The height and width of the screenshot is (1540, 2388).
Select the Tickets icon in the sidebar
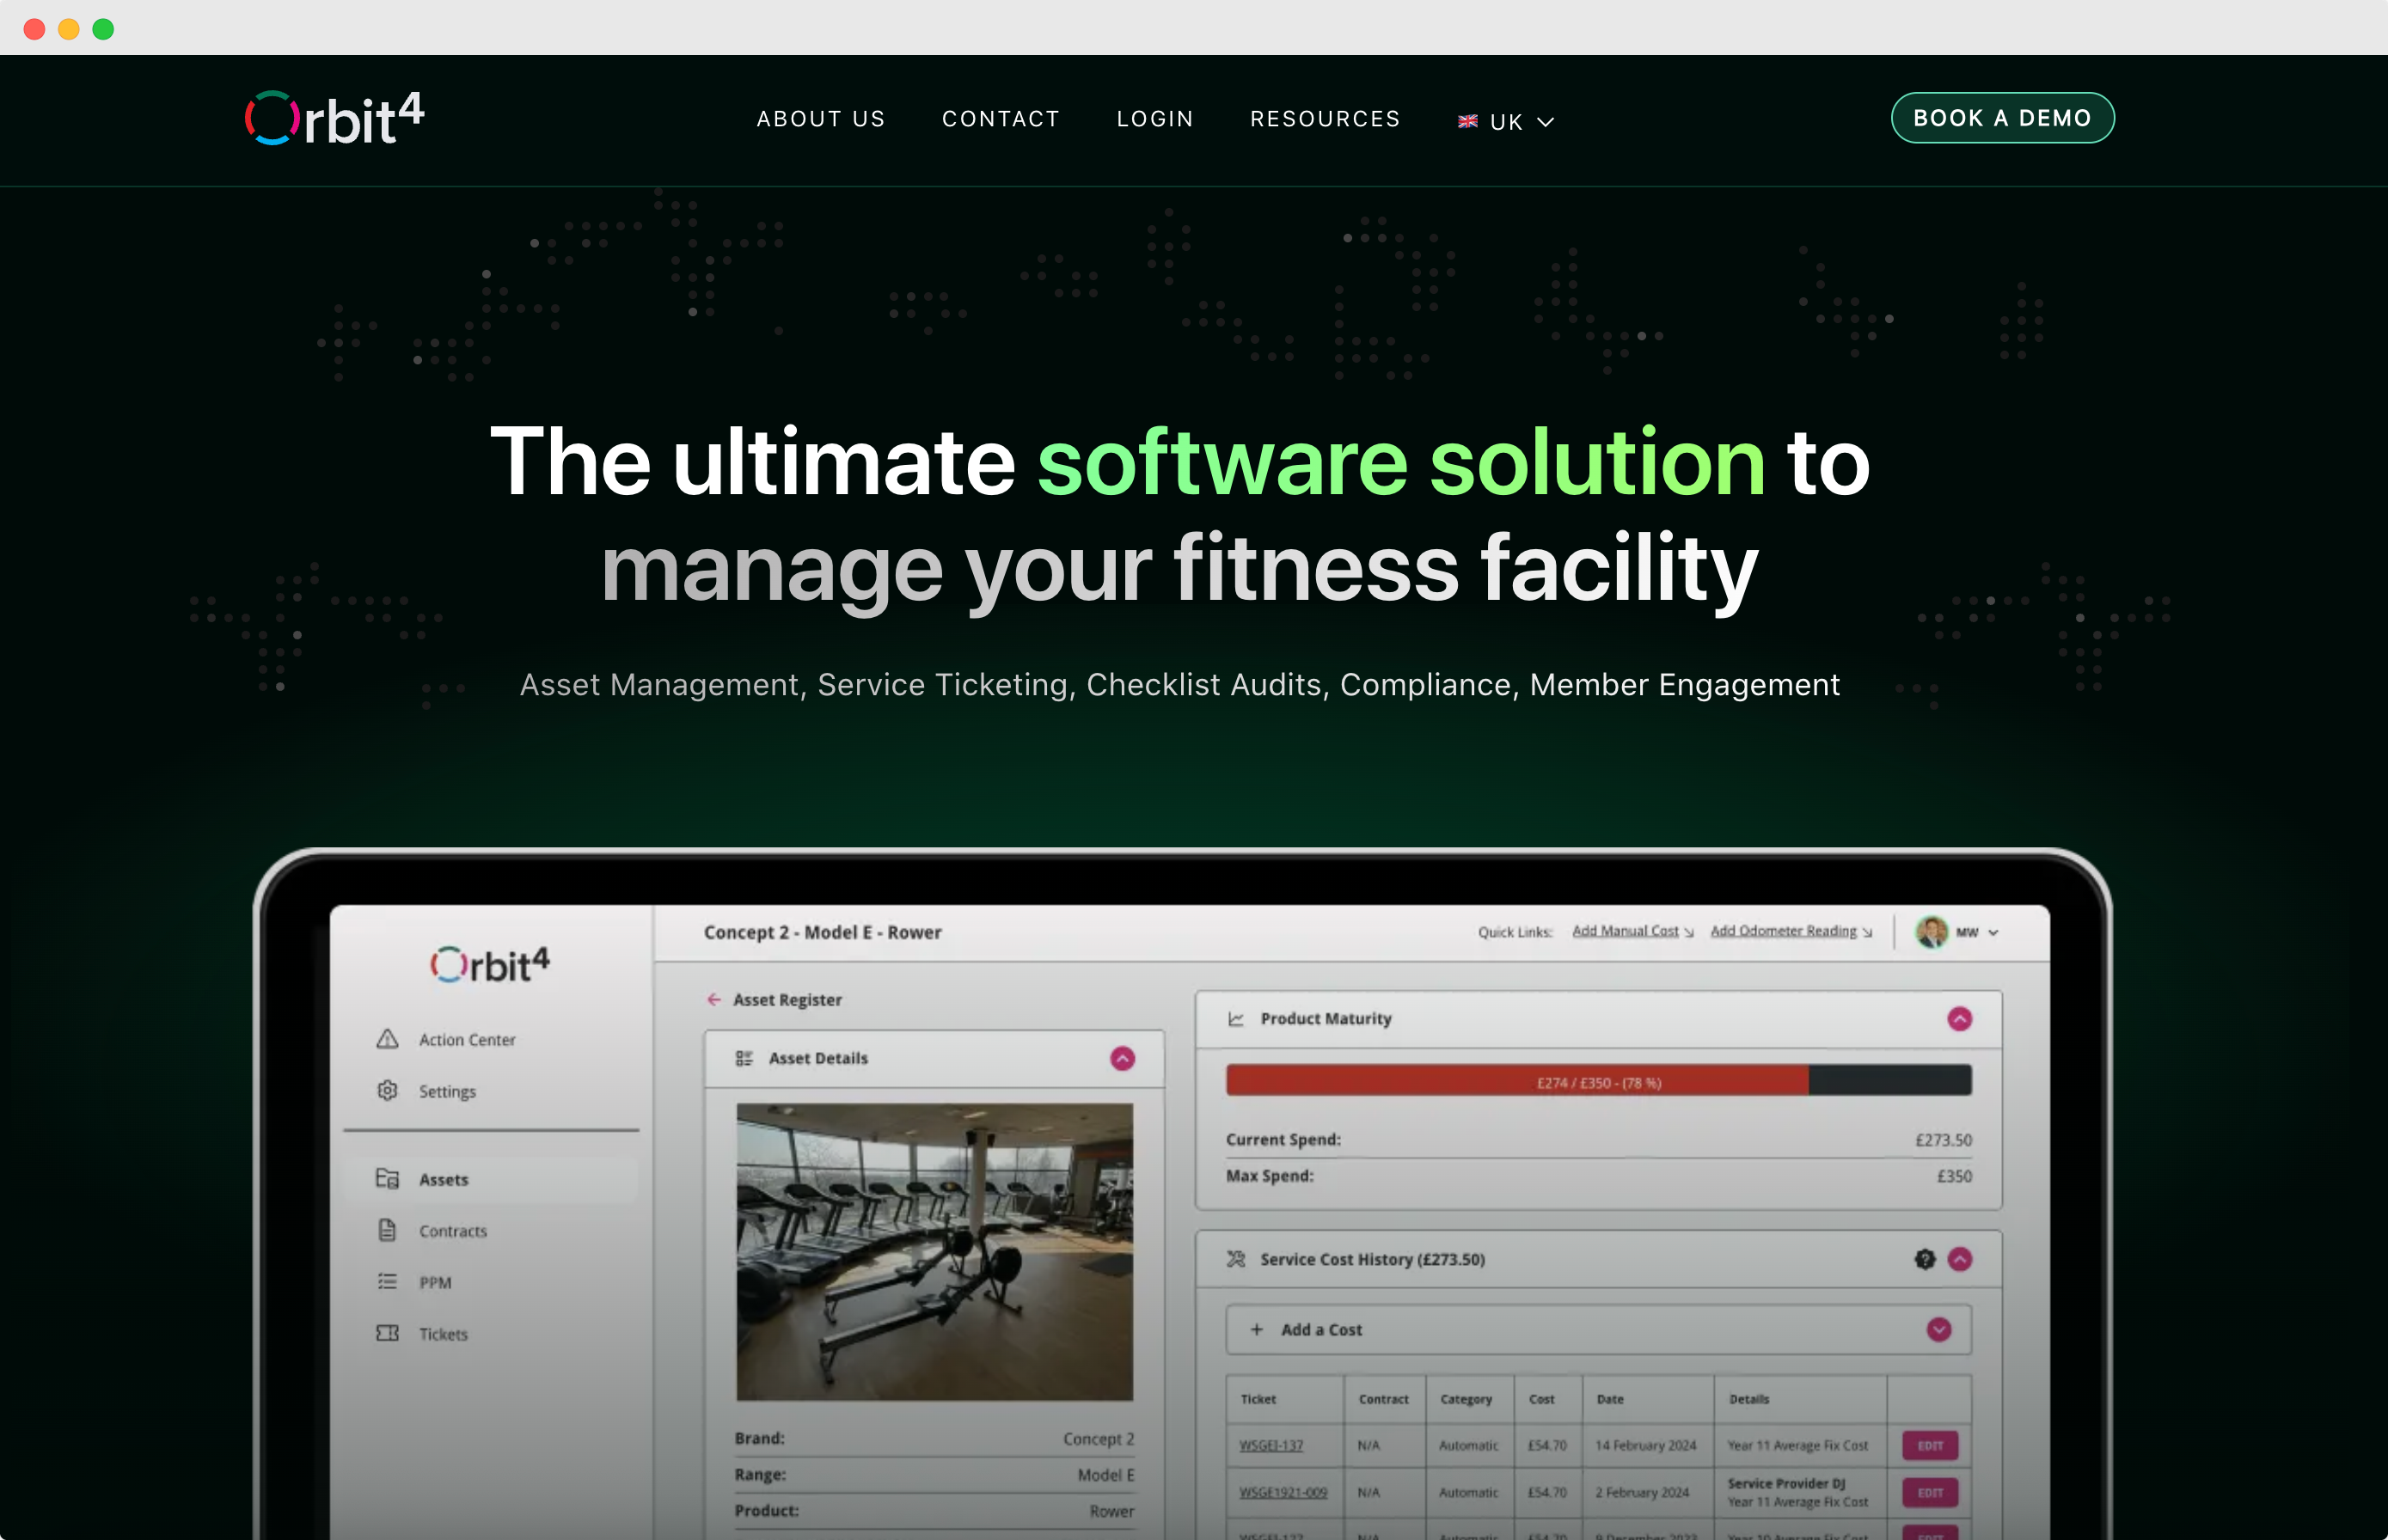point(387,1333)
